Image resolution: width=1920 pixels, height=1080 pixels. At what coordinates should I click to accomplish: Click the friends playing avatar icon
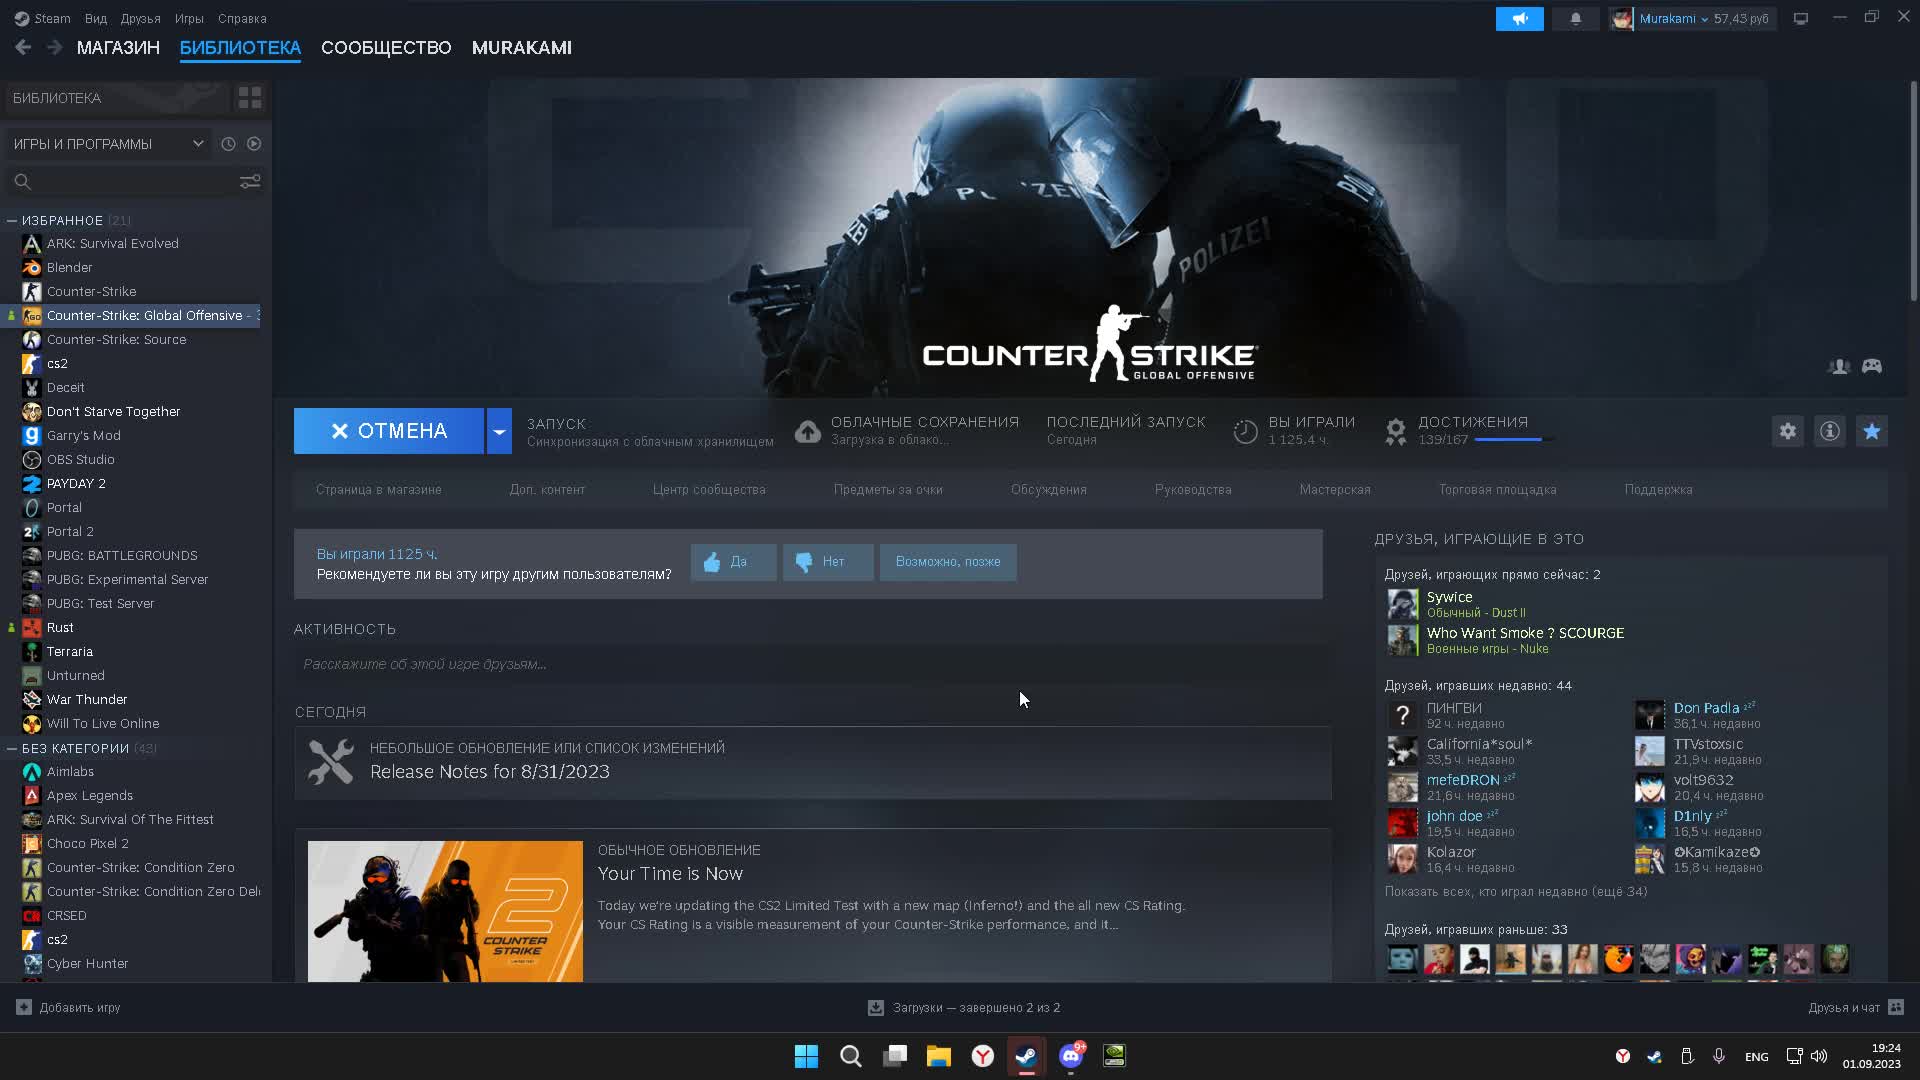coord(1840,365)
